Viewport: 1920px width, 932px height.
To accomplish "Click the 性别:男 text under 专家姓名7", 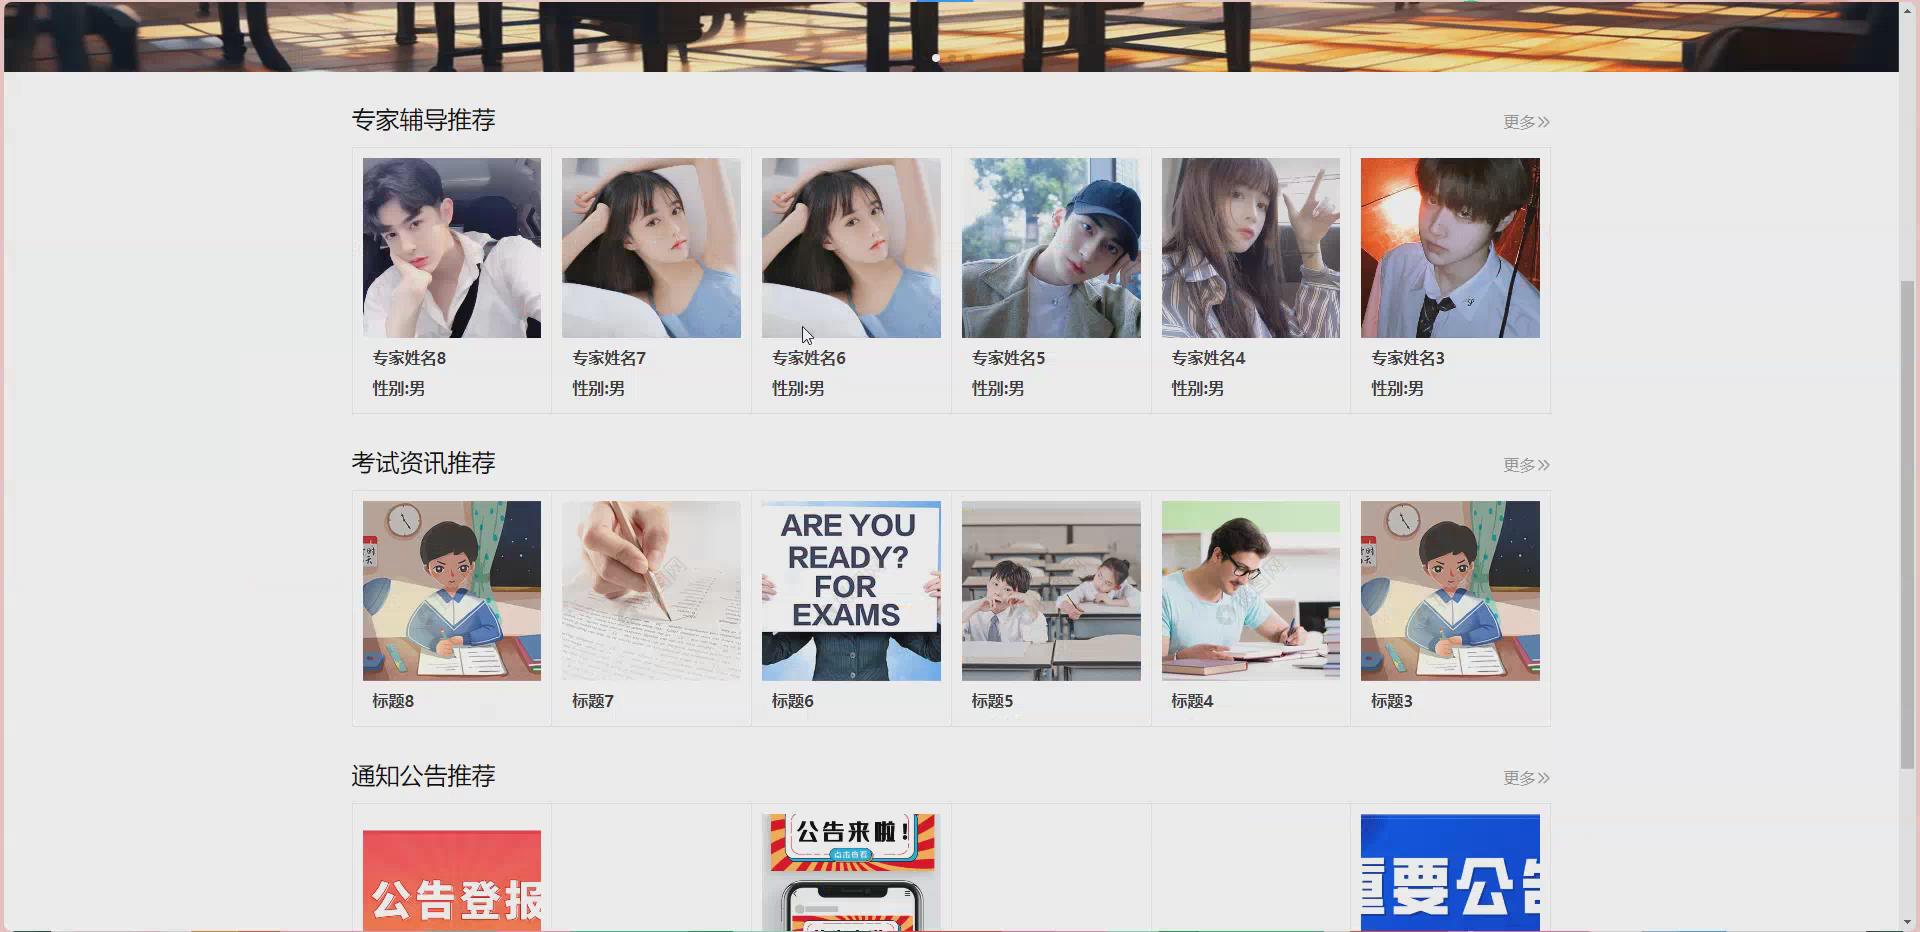I will (598, 388).
